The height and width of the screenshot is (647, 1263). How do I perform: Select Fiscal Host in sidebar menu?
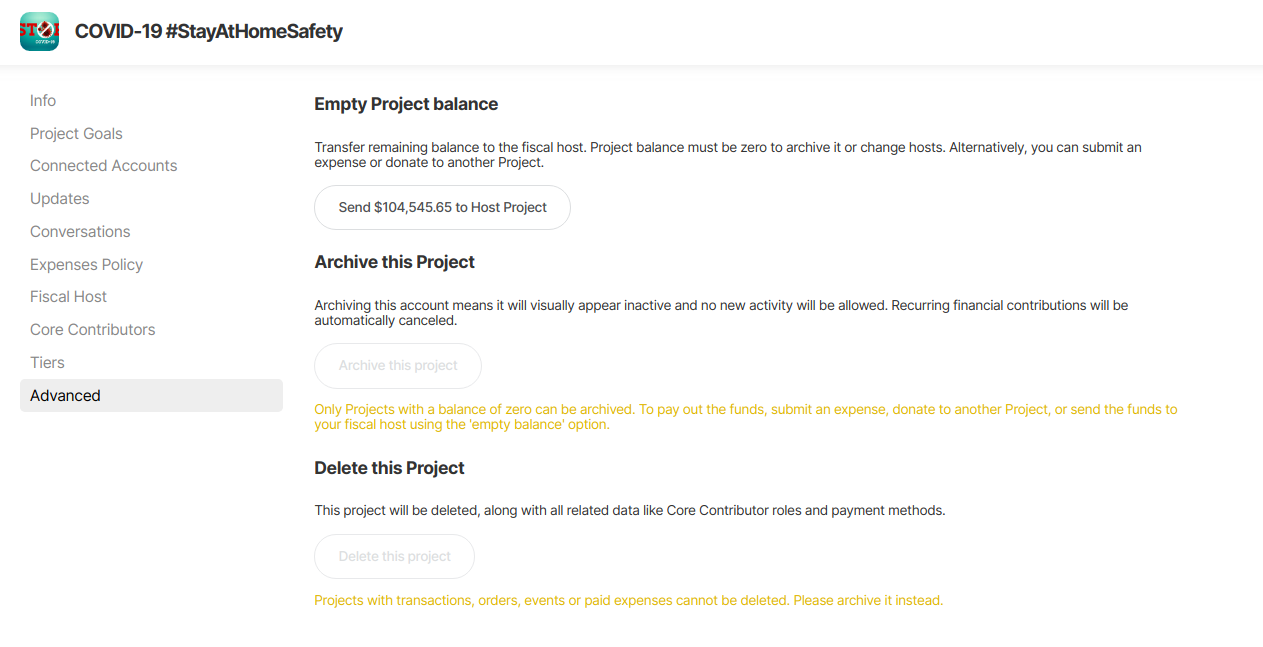pos(68,297)
